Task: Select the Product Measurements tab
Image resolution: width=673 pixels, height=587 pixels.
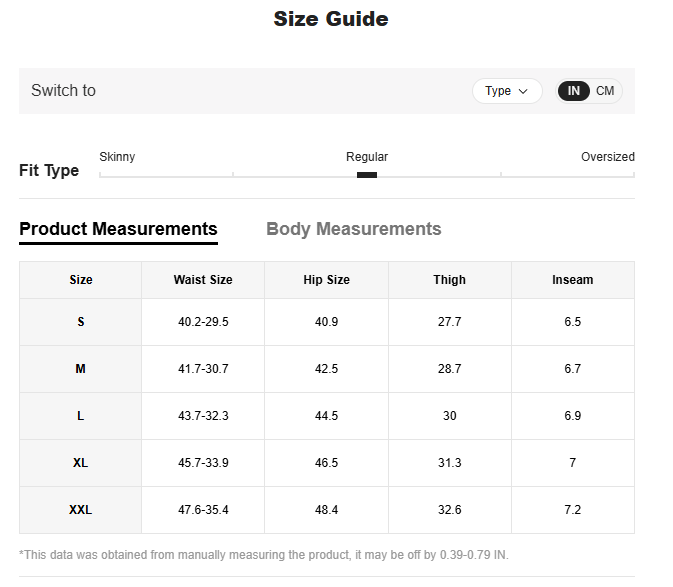Action: pyautogui.click(x=118, y=229)
